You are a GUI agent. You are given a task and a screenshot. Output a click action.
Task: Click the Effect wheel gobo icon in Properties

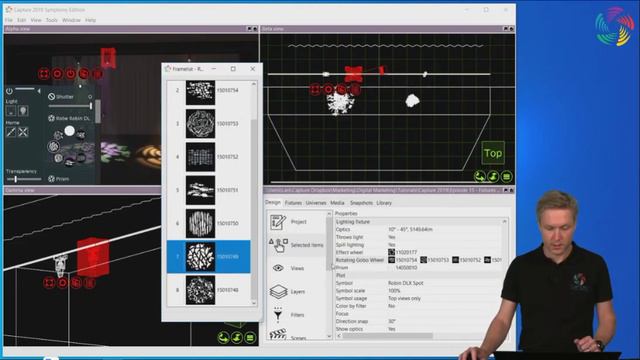(391, 252)
